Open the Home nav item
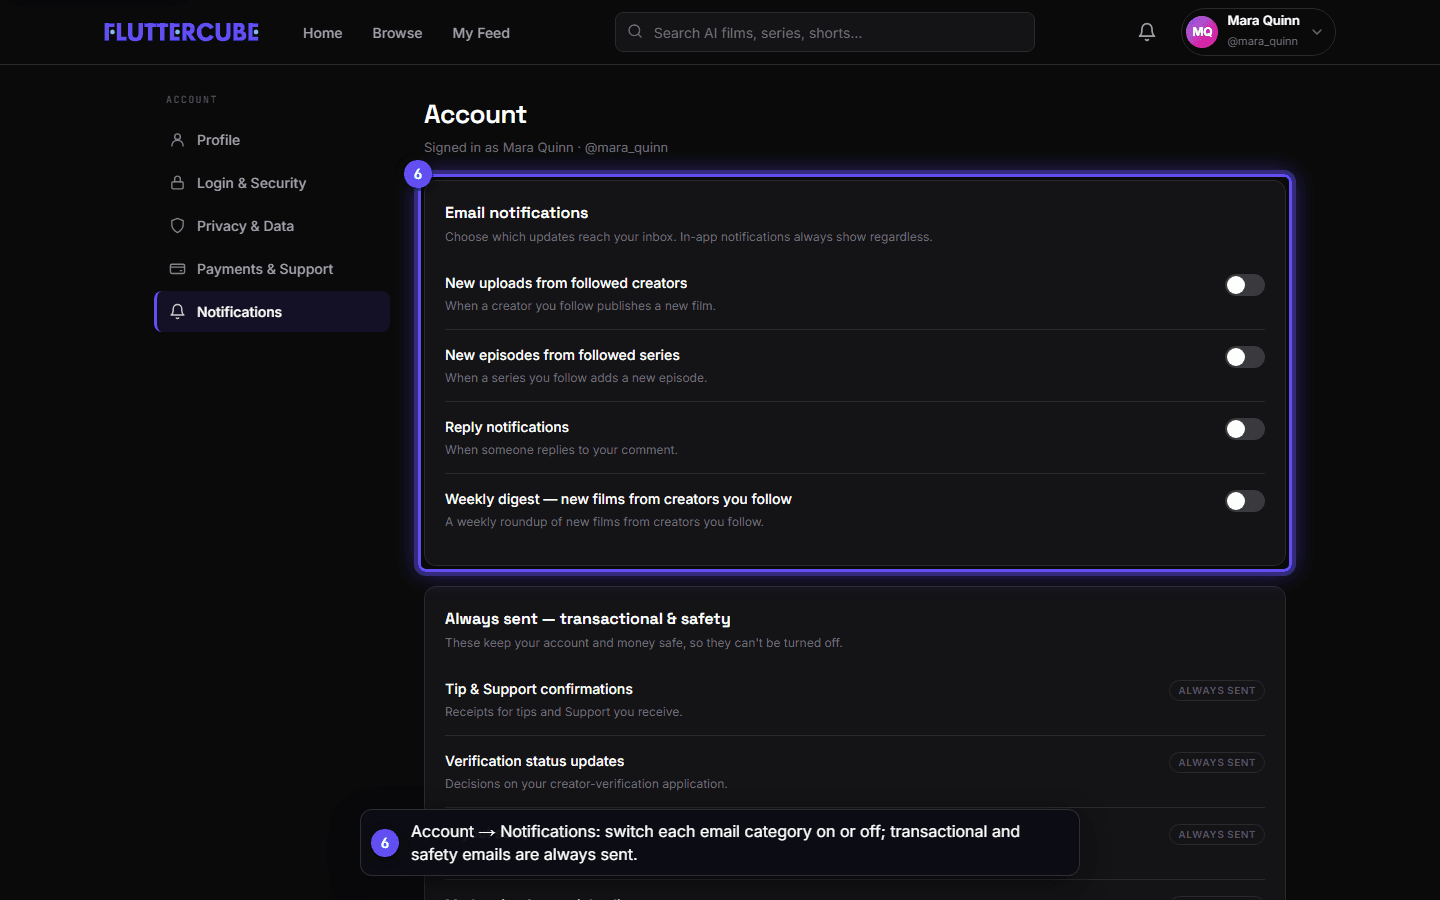 click(322, 33)
